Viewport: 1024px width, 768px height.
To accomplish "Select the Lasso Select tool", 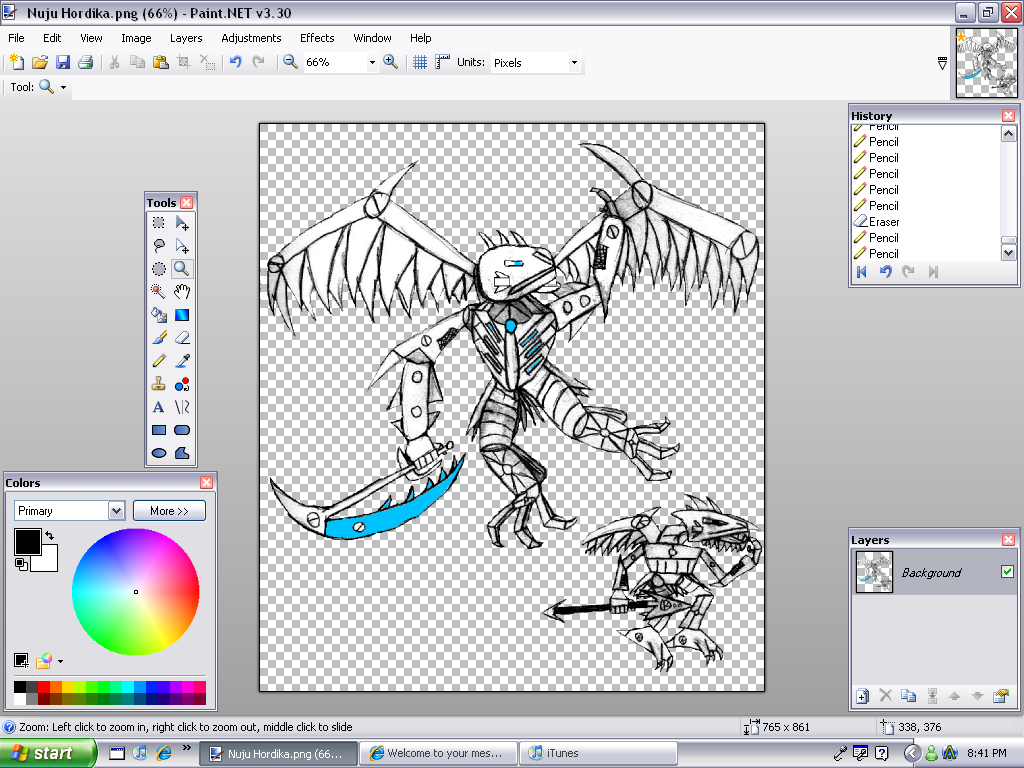I will 158,245.
